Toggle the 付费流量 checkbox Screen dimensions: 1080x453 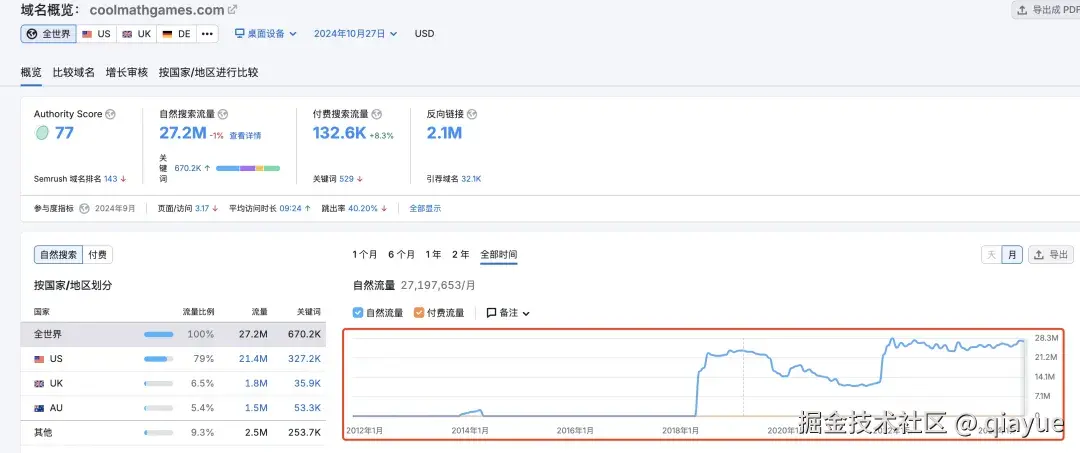tap(419, 313)
